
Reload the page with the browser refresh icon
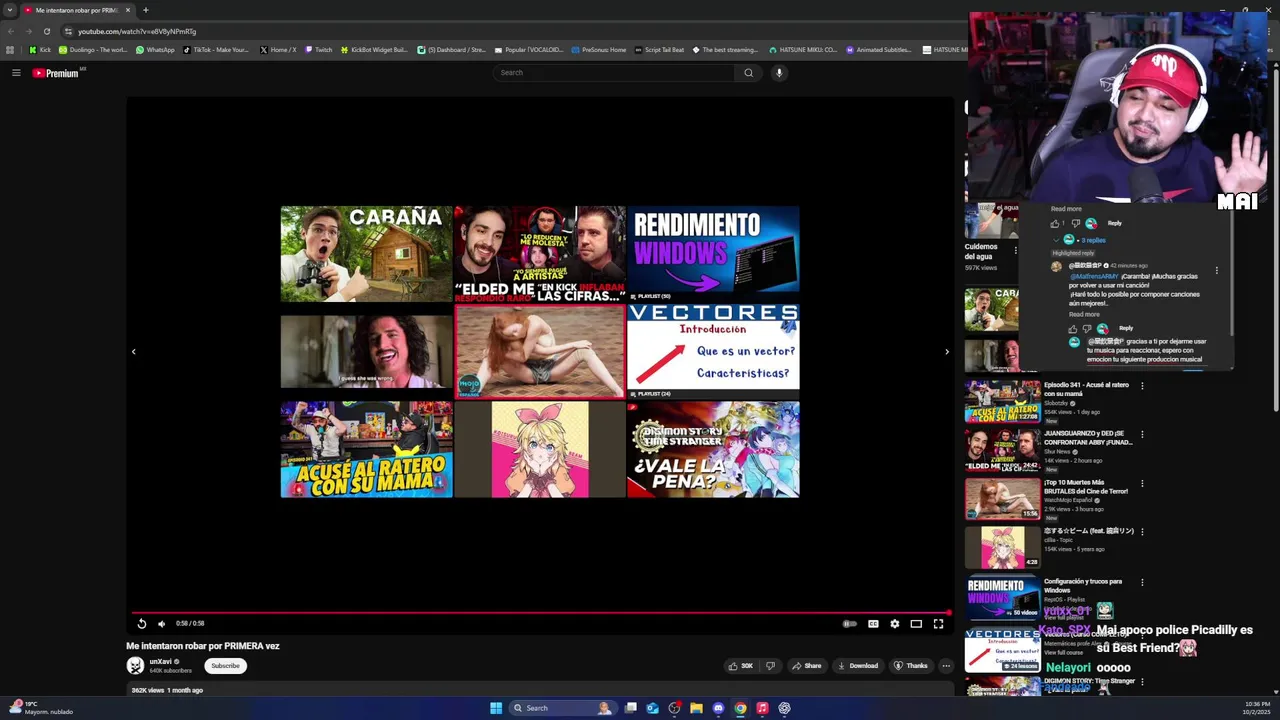(47, 31)
